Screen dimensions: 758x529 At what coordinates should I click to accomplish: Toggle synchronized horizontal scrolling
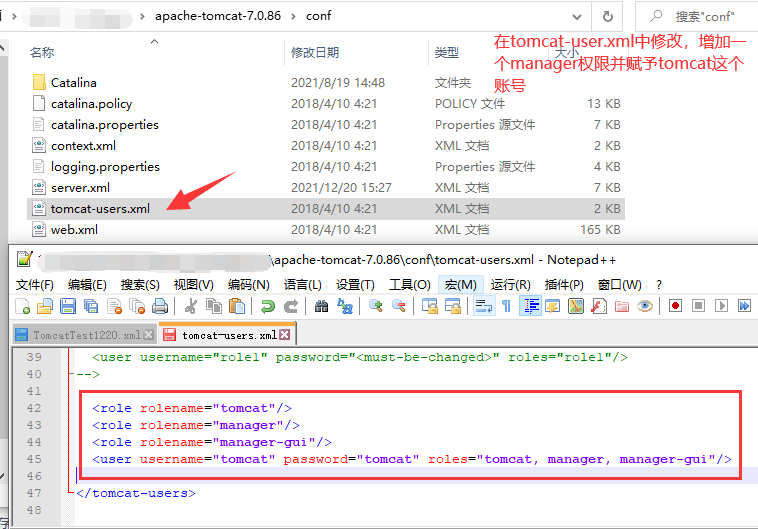(x=452, y=306)
